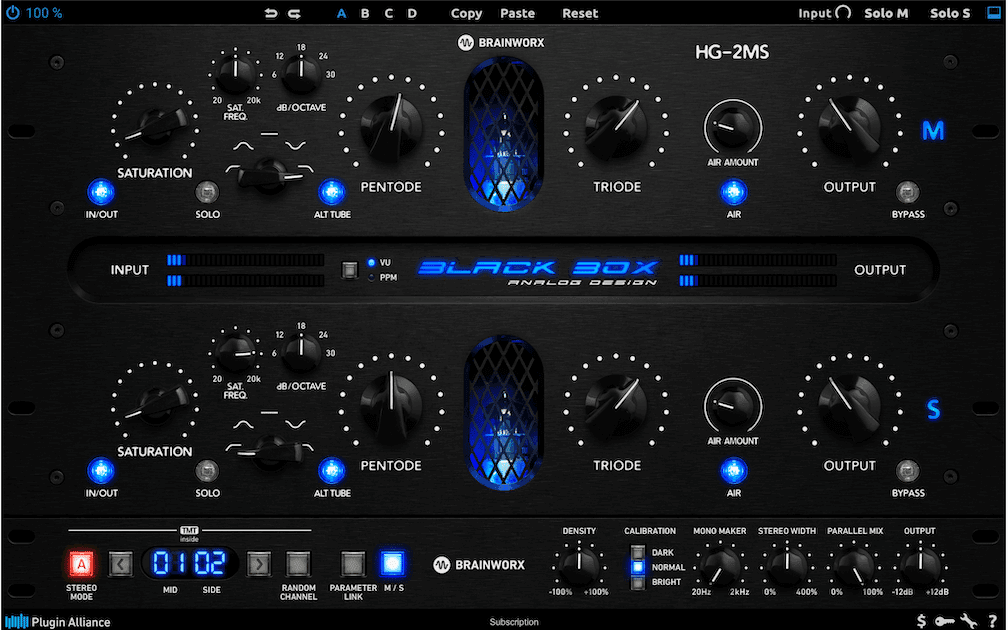Click next TMT channel arrow

point(258,564)
